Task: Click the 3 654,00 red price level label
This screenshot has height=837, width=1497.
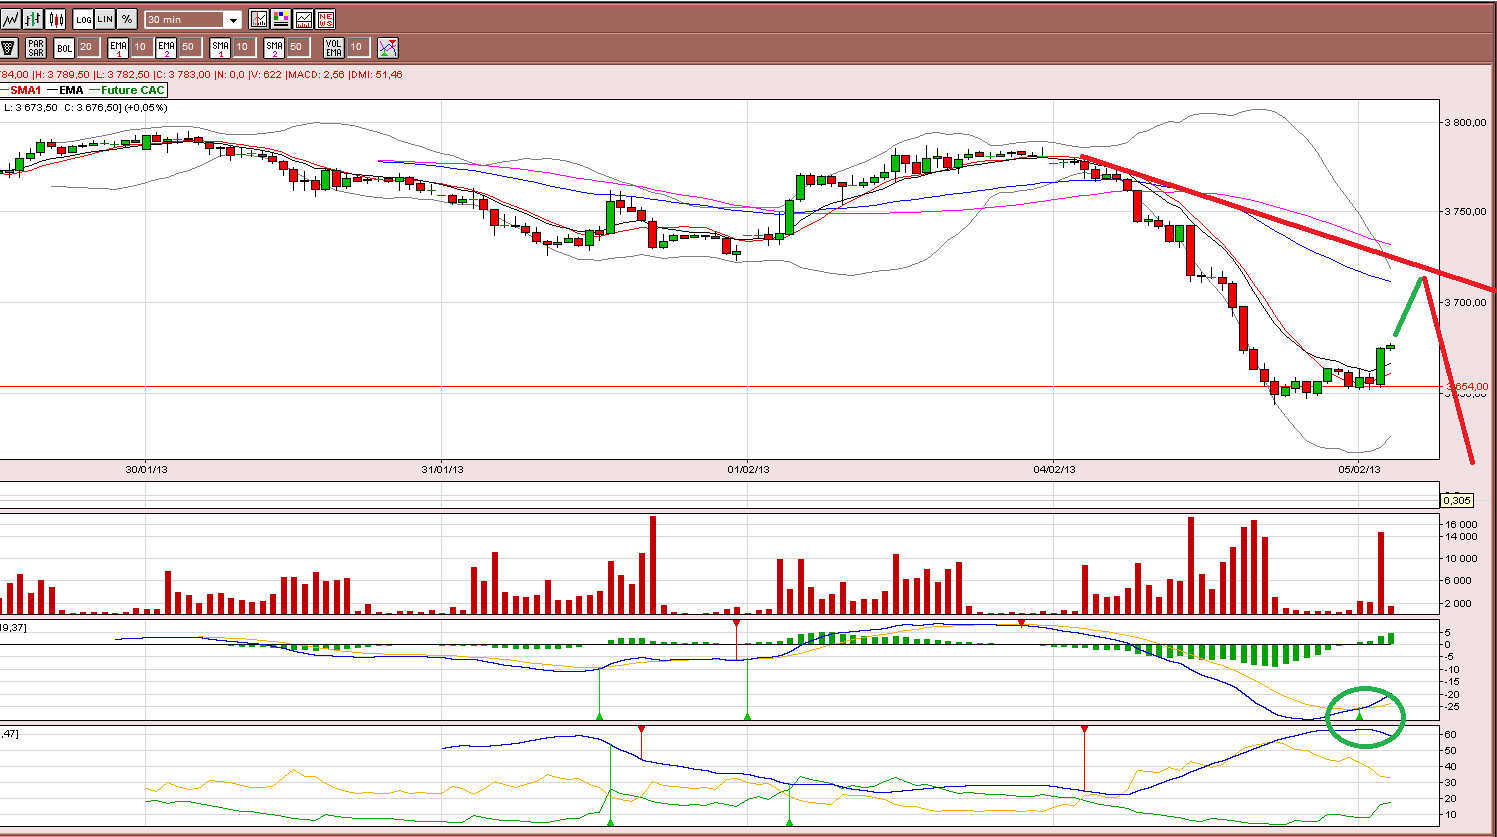Action: coord(1467,386)
